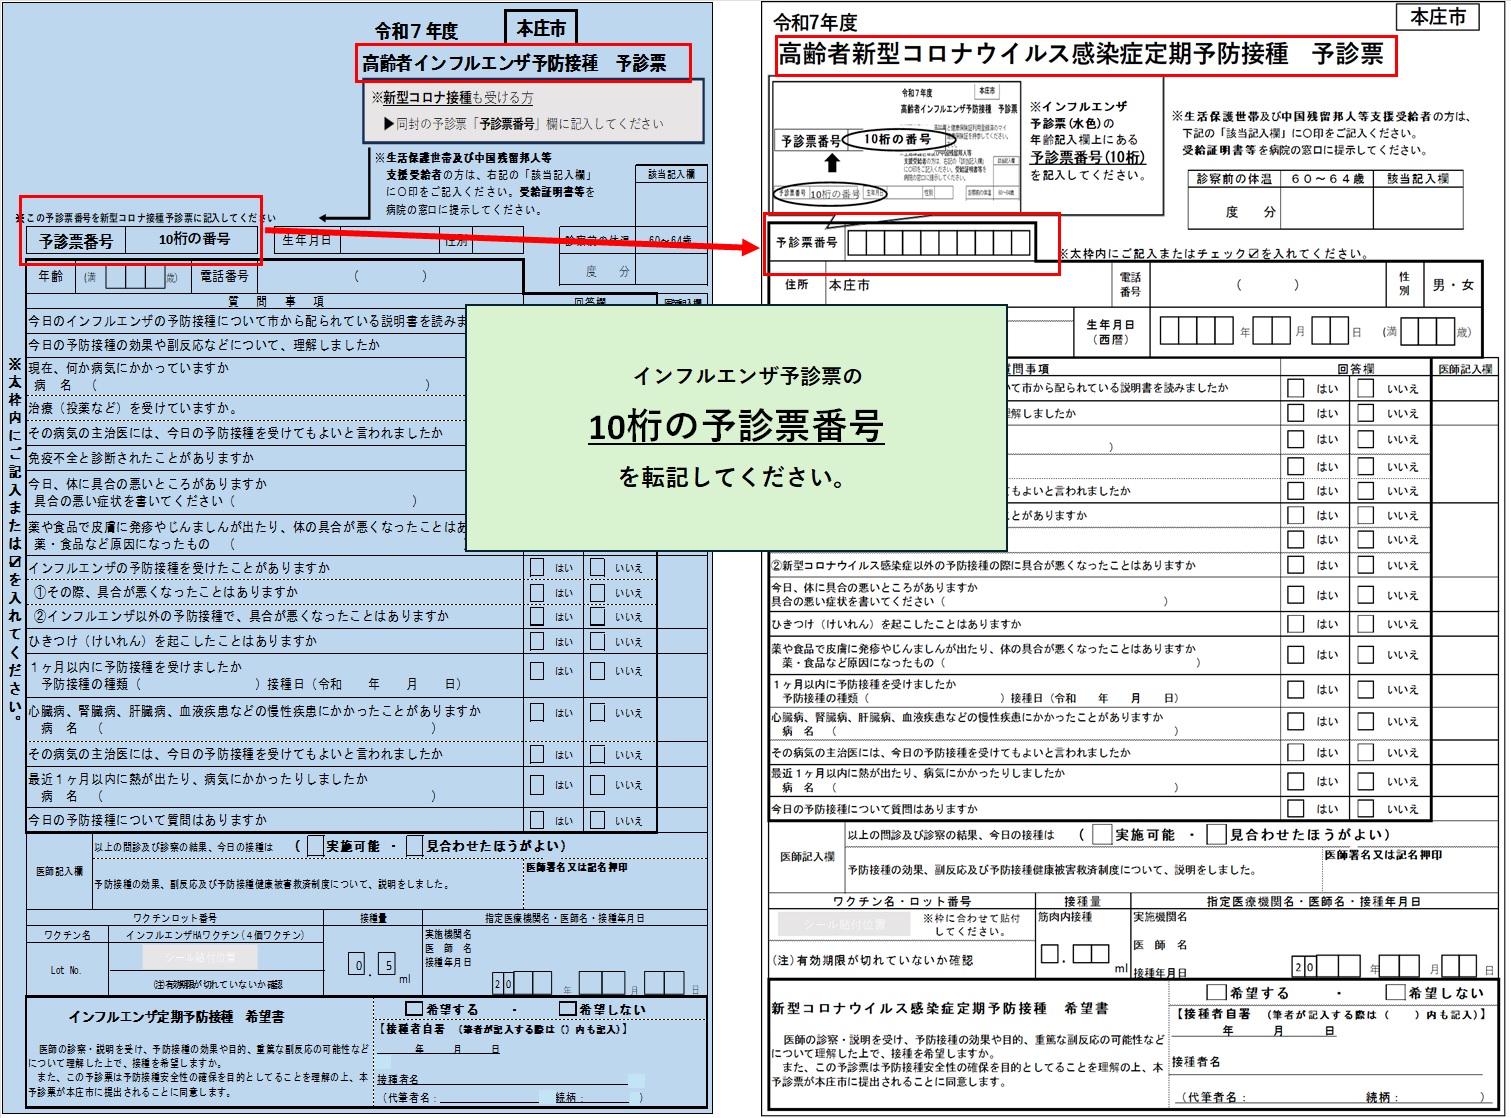Check いいえ for インフルエンザの予防接種を受けたこと question

click(597, 567)
